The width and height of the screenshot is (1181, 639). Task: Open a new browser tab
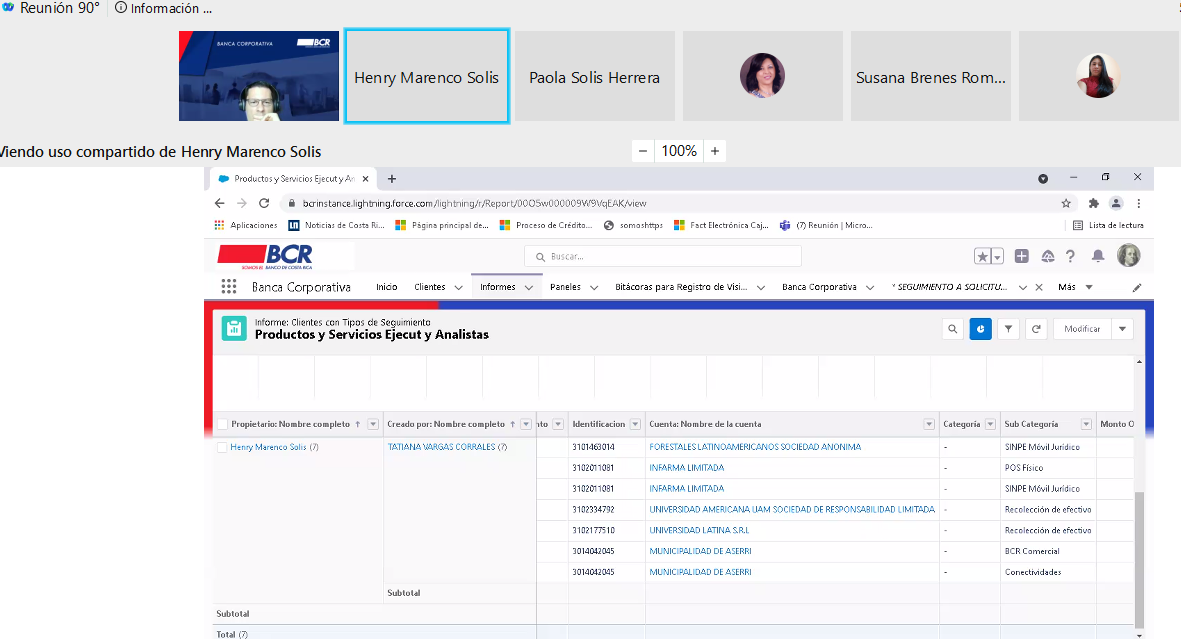pyautogui.click(x=392, y=179)
